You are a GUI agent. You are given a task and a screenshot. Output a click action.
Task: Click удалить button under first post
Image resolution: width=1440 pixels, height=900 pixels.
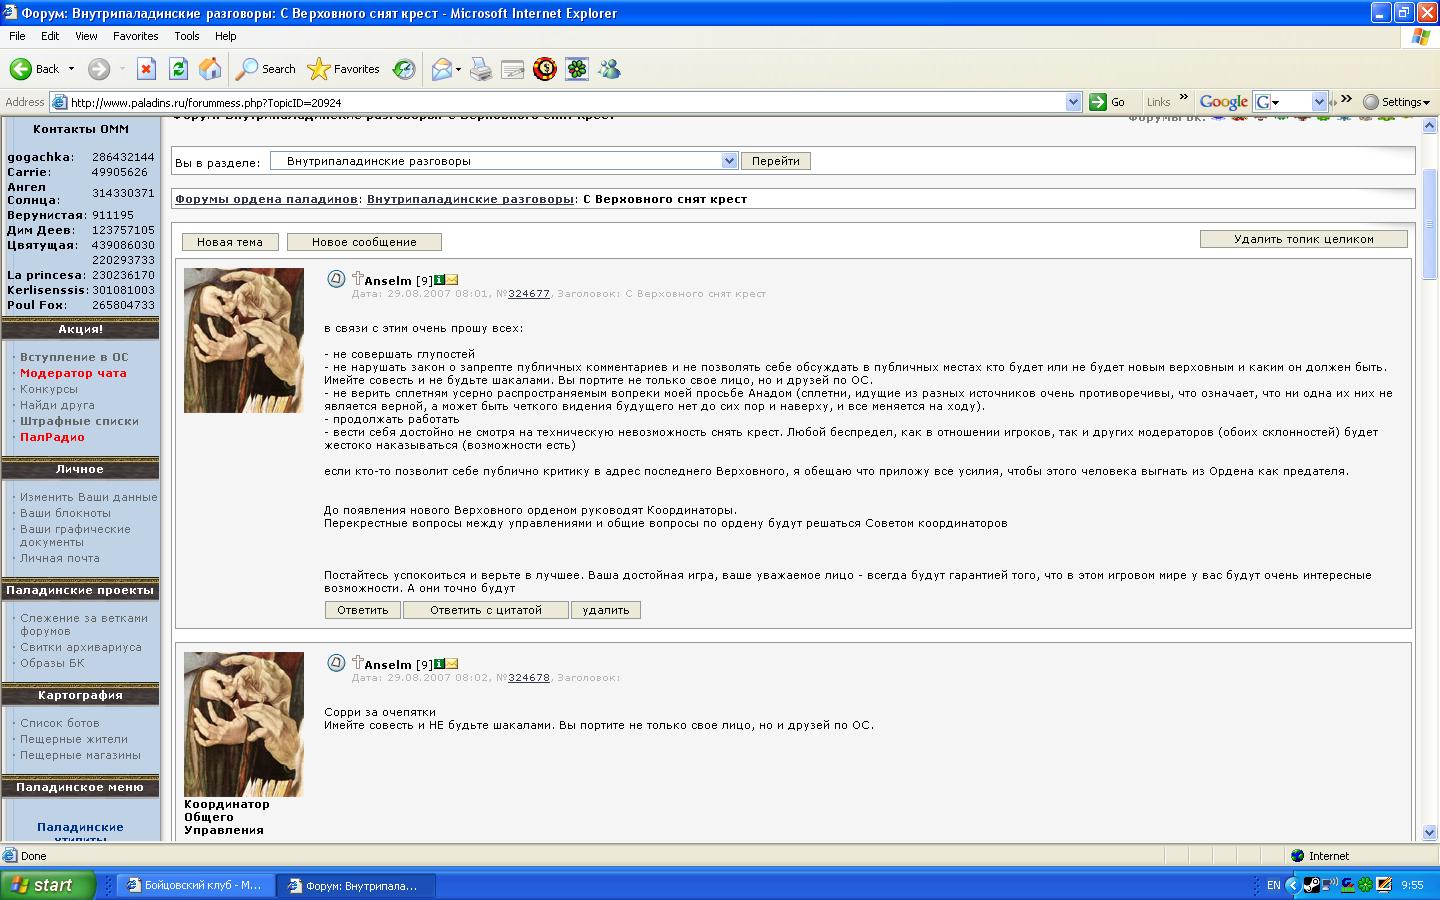click(x=606, y=610)
